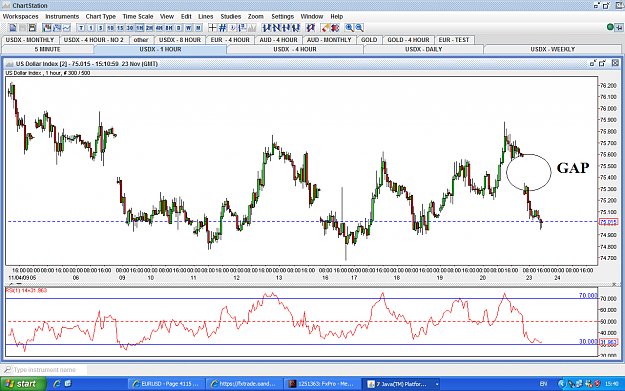Click the EN language indicator in tray
The height and width of the screenshot is (391, 625).
[x=543, y=384]
